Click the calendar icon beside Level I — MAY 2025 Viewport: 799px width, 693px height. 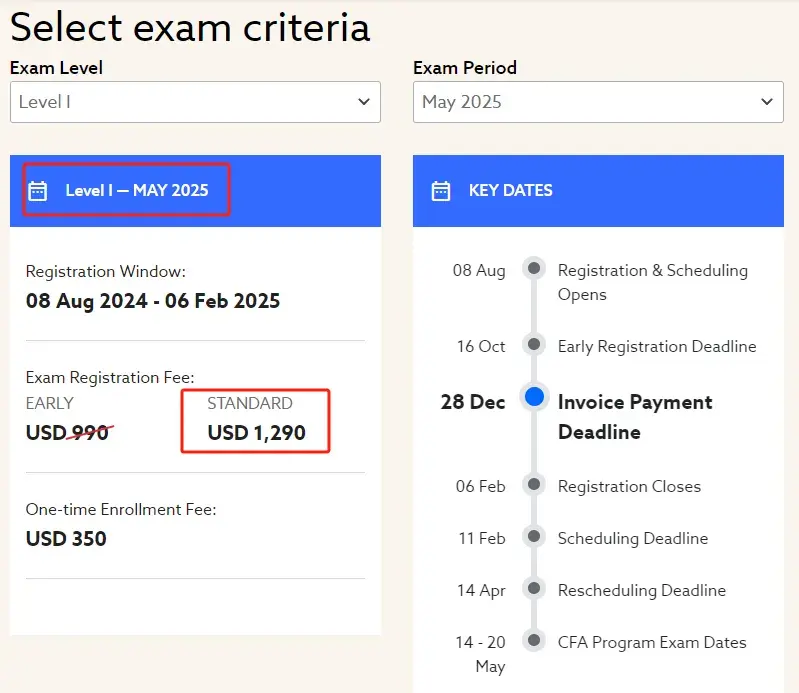[38, 190]
